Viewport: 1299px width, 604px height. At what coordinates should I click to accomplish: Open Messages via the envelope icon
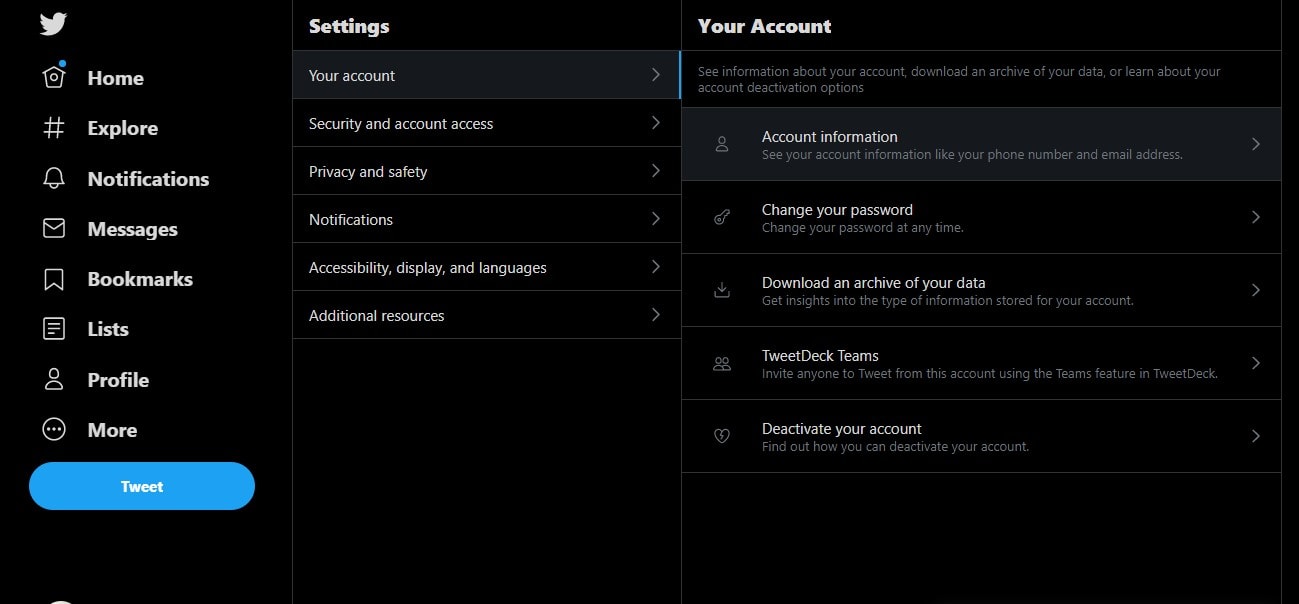click(53, 228)
